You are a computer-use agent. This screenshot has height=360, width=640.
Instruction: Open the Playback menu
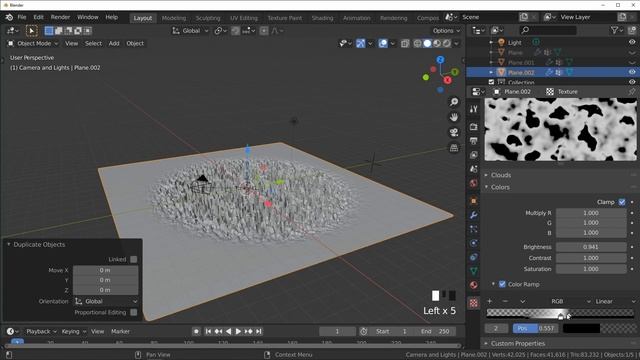pos(40,331)
